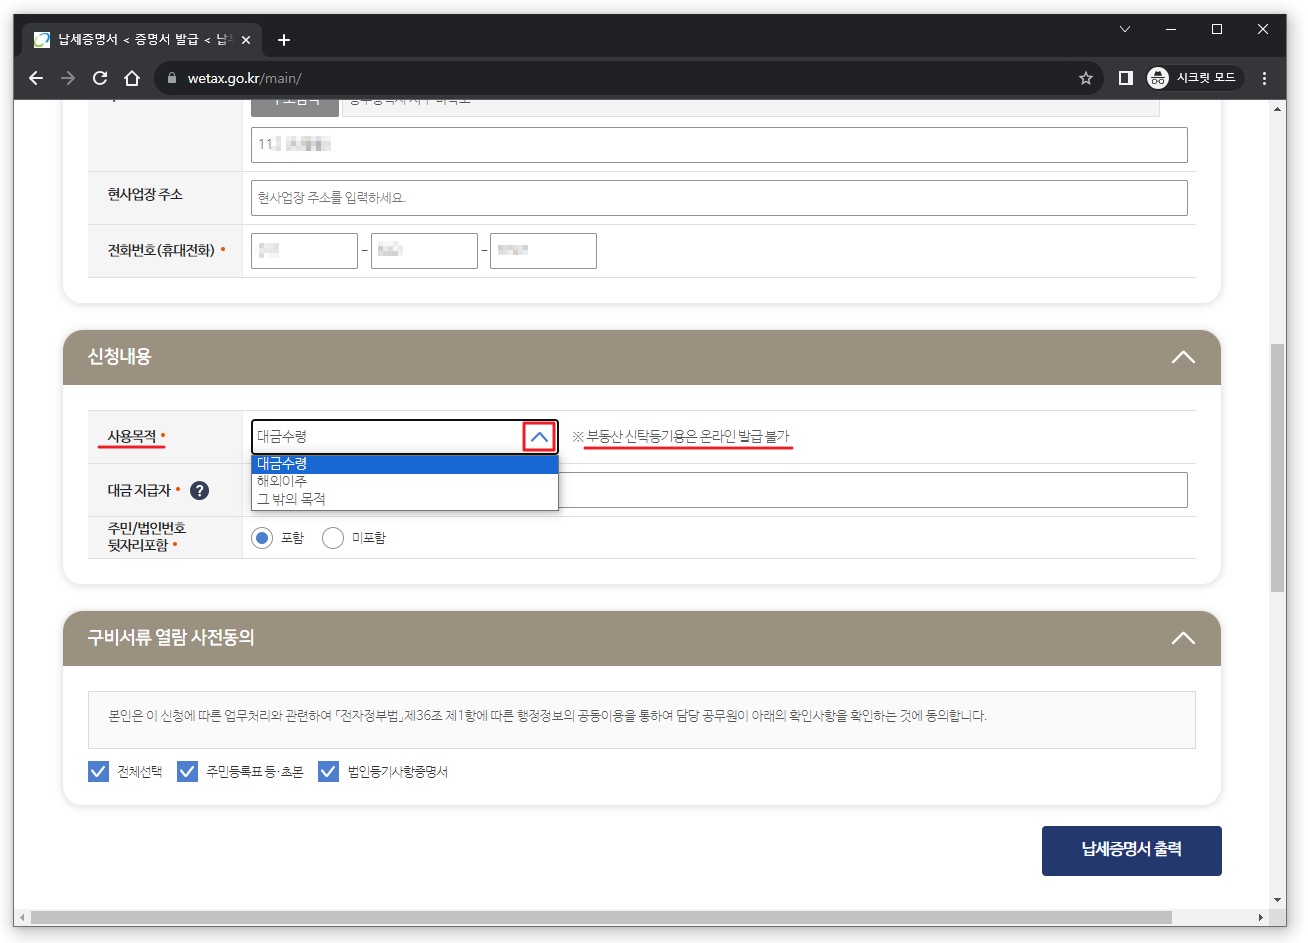Click the horizontal scroll right arrow
The width and height of the screenshot is (1308, 943).
(x=1261, y=917)
